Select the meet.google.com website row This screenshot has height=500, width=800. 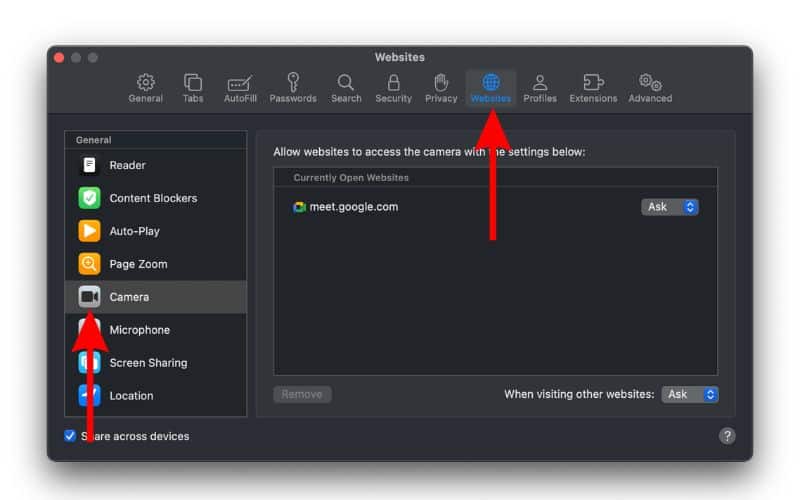[x=450, y=207]
